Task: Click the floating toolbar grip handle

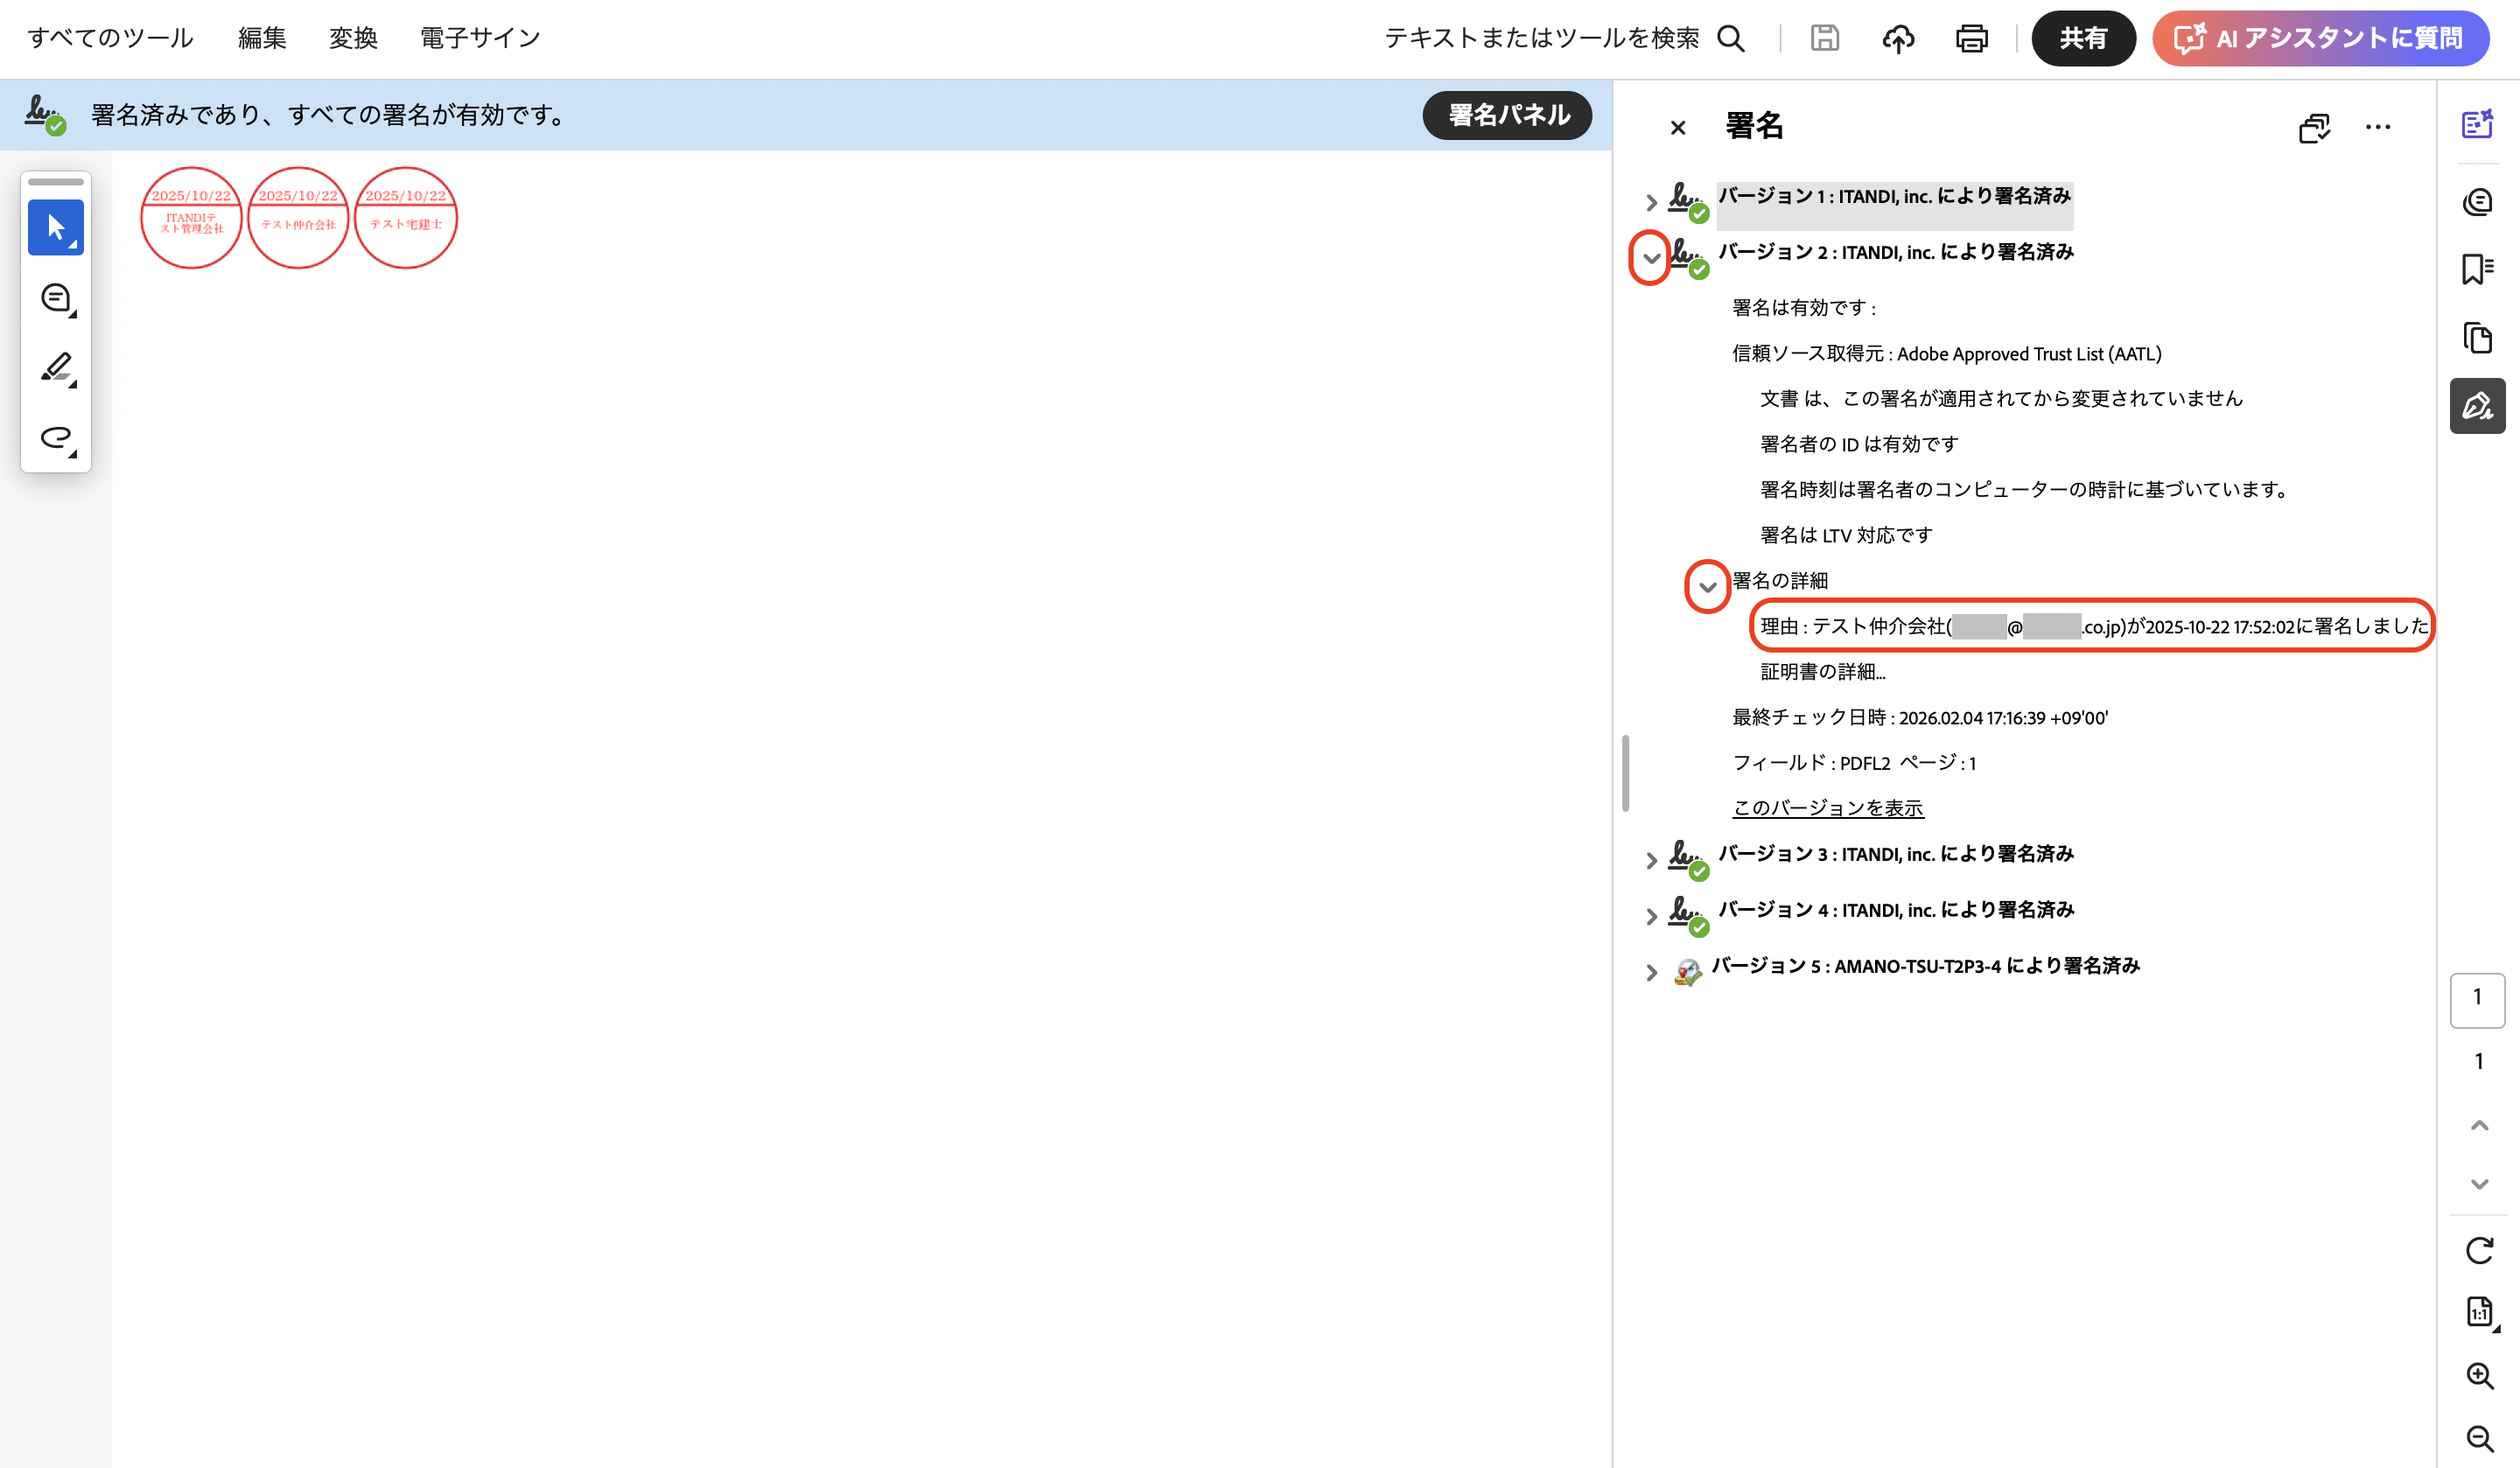Action: (56, 182)
